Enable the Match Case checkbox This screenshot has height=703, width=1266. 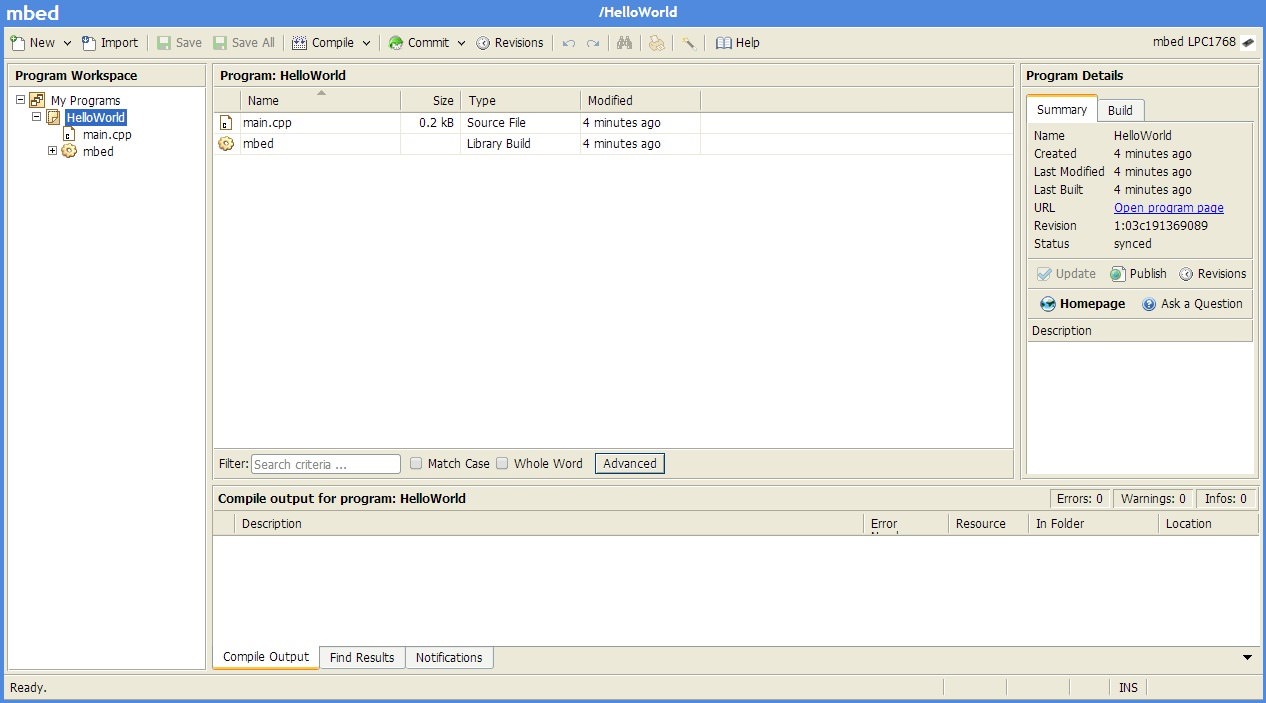416,464
